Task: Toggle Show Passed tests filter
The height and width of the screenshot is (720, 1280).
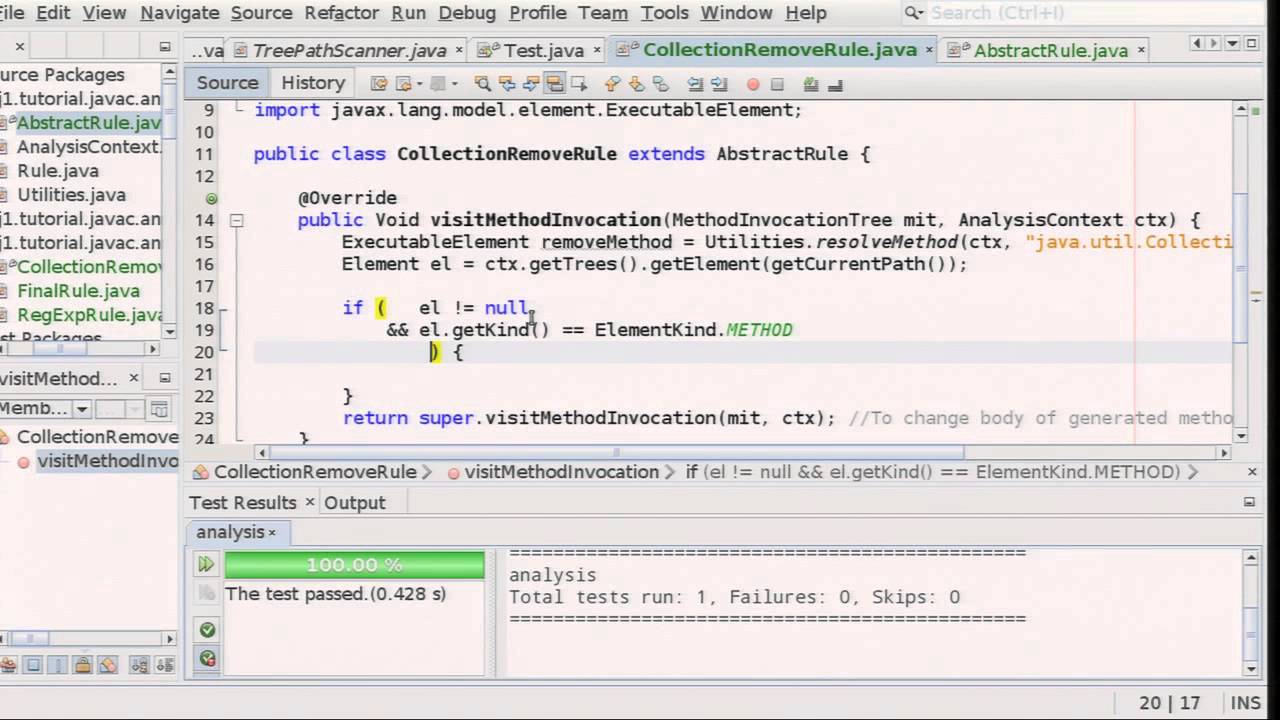Action: point(207,630)
